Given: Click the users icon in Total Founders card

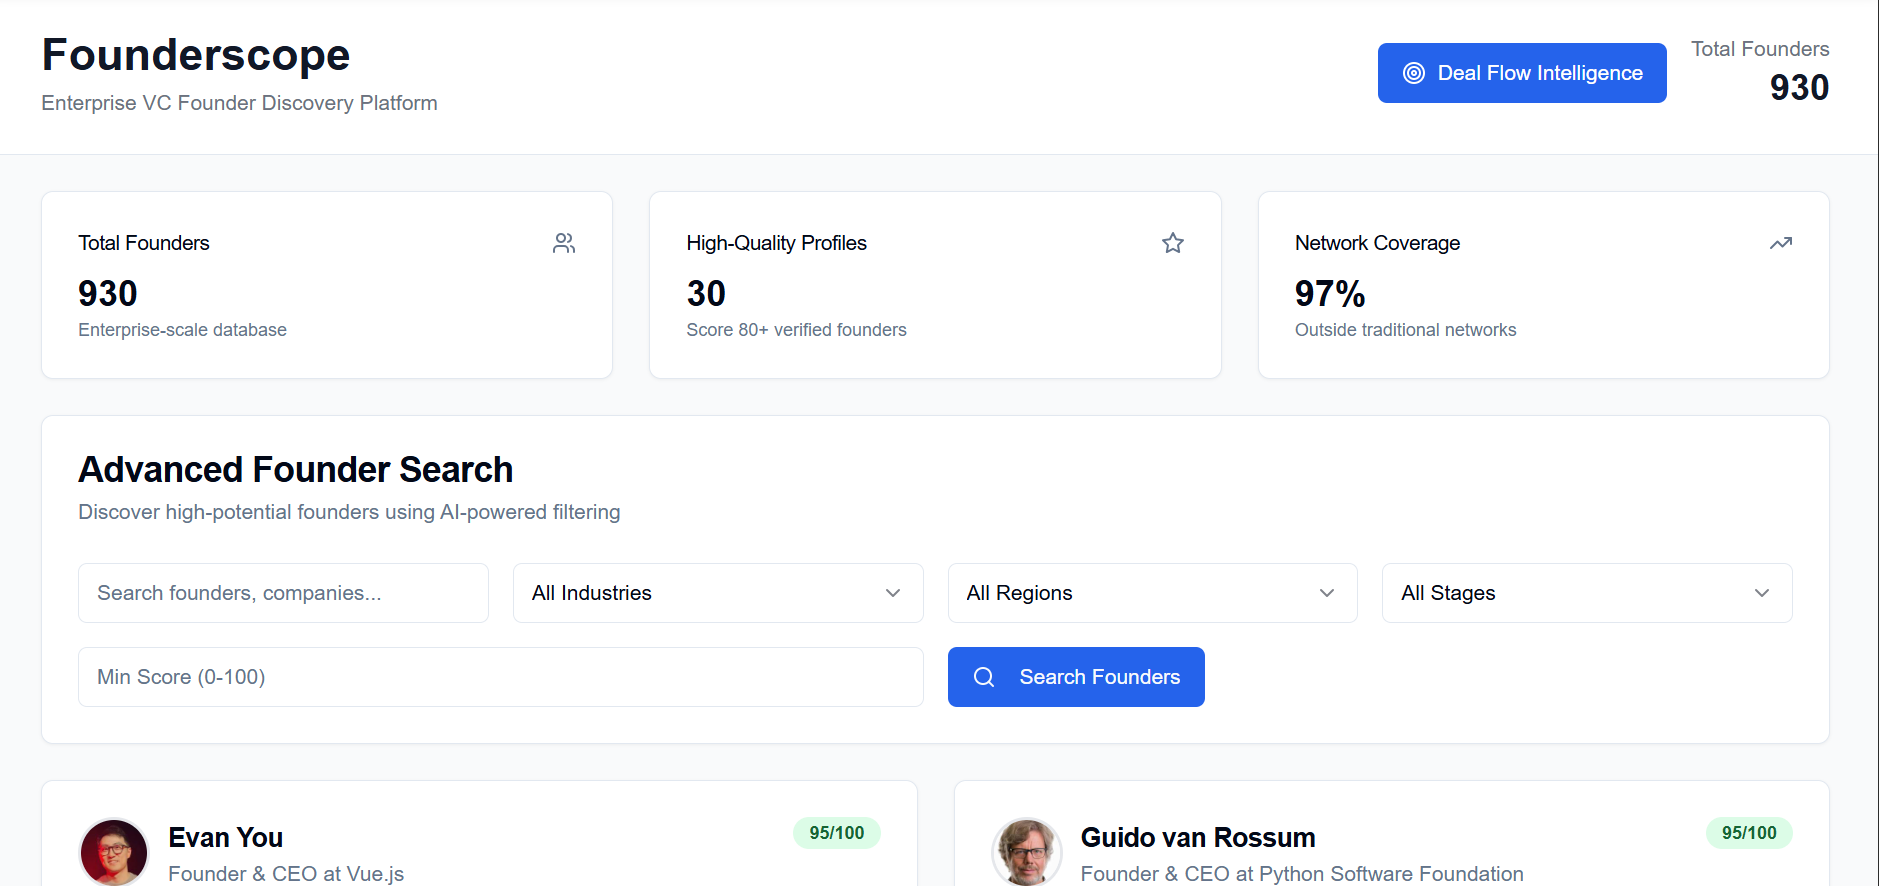Looking at the screenshot, I should point(564,243).
